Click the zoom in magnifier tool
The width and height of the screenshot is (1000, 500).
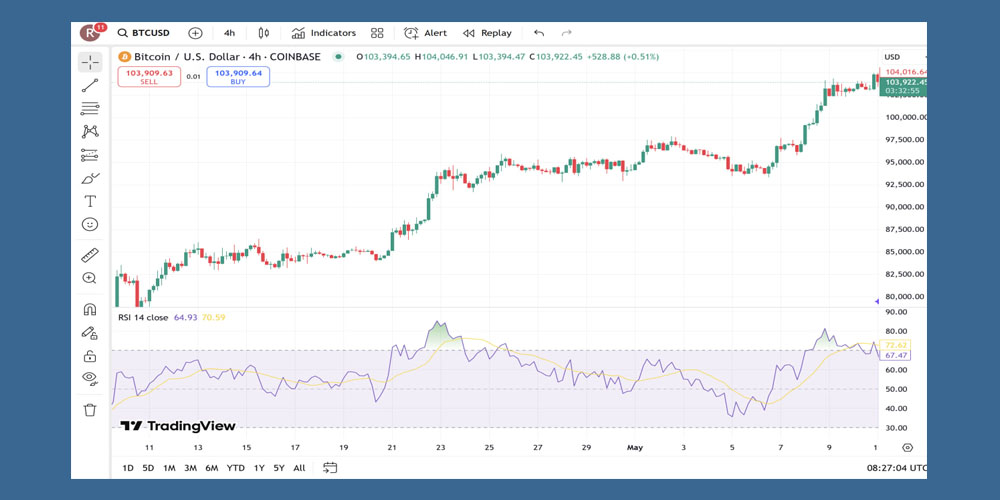pyautogui.click(x=90, y=278)
